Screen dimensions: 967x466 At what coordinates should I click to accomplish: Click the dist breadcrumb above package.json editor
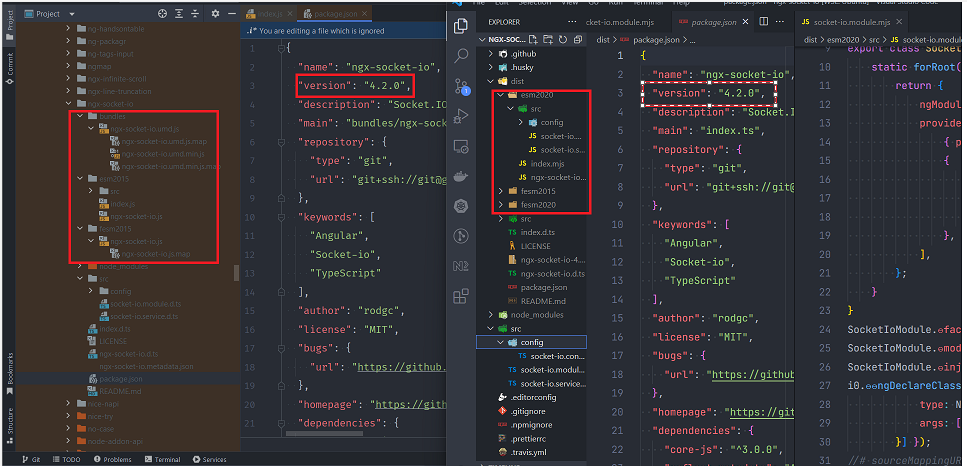pos(603,39)
